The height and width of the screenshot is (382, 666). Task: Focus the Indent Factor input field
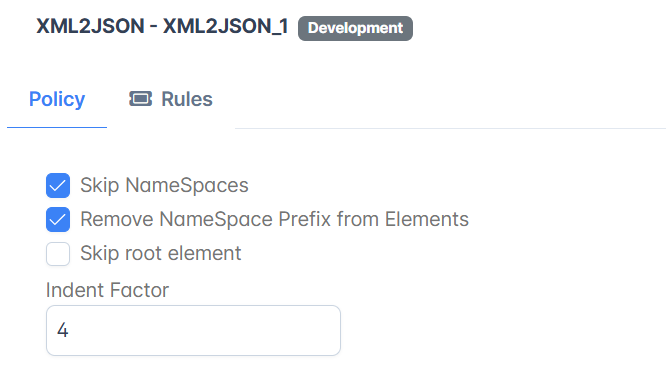pyautogui.click(x=193, y=330)
